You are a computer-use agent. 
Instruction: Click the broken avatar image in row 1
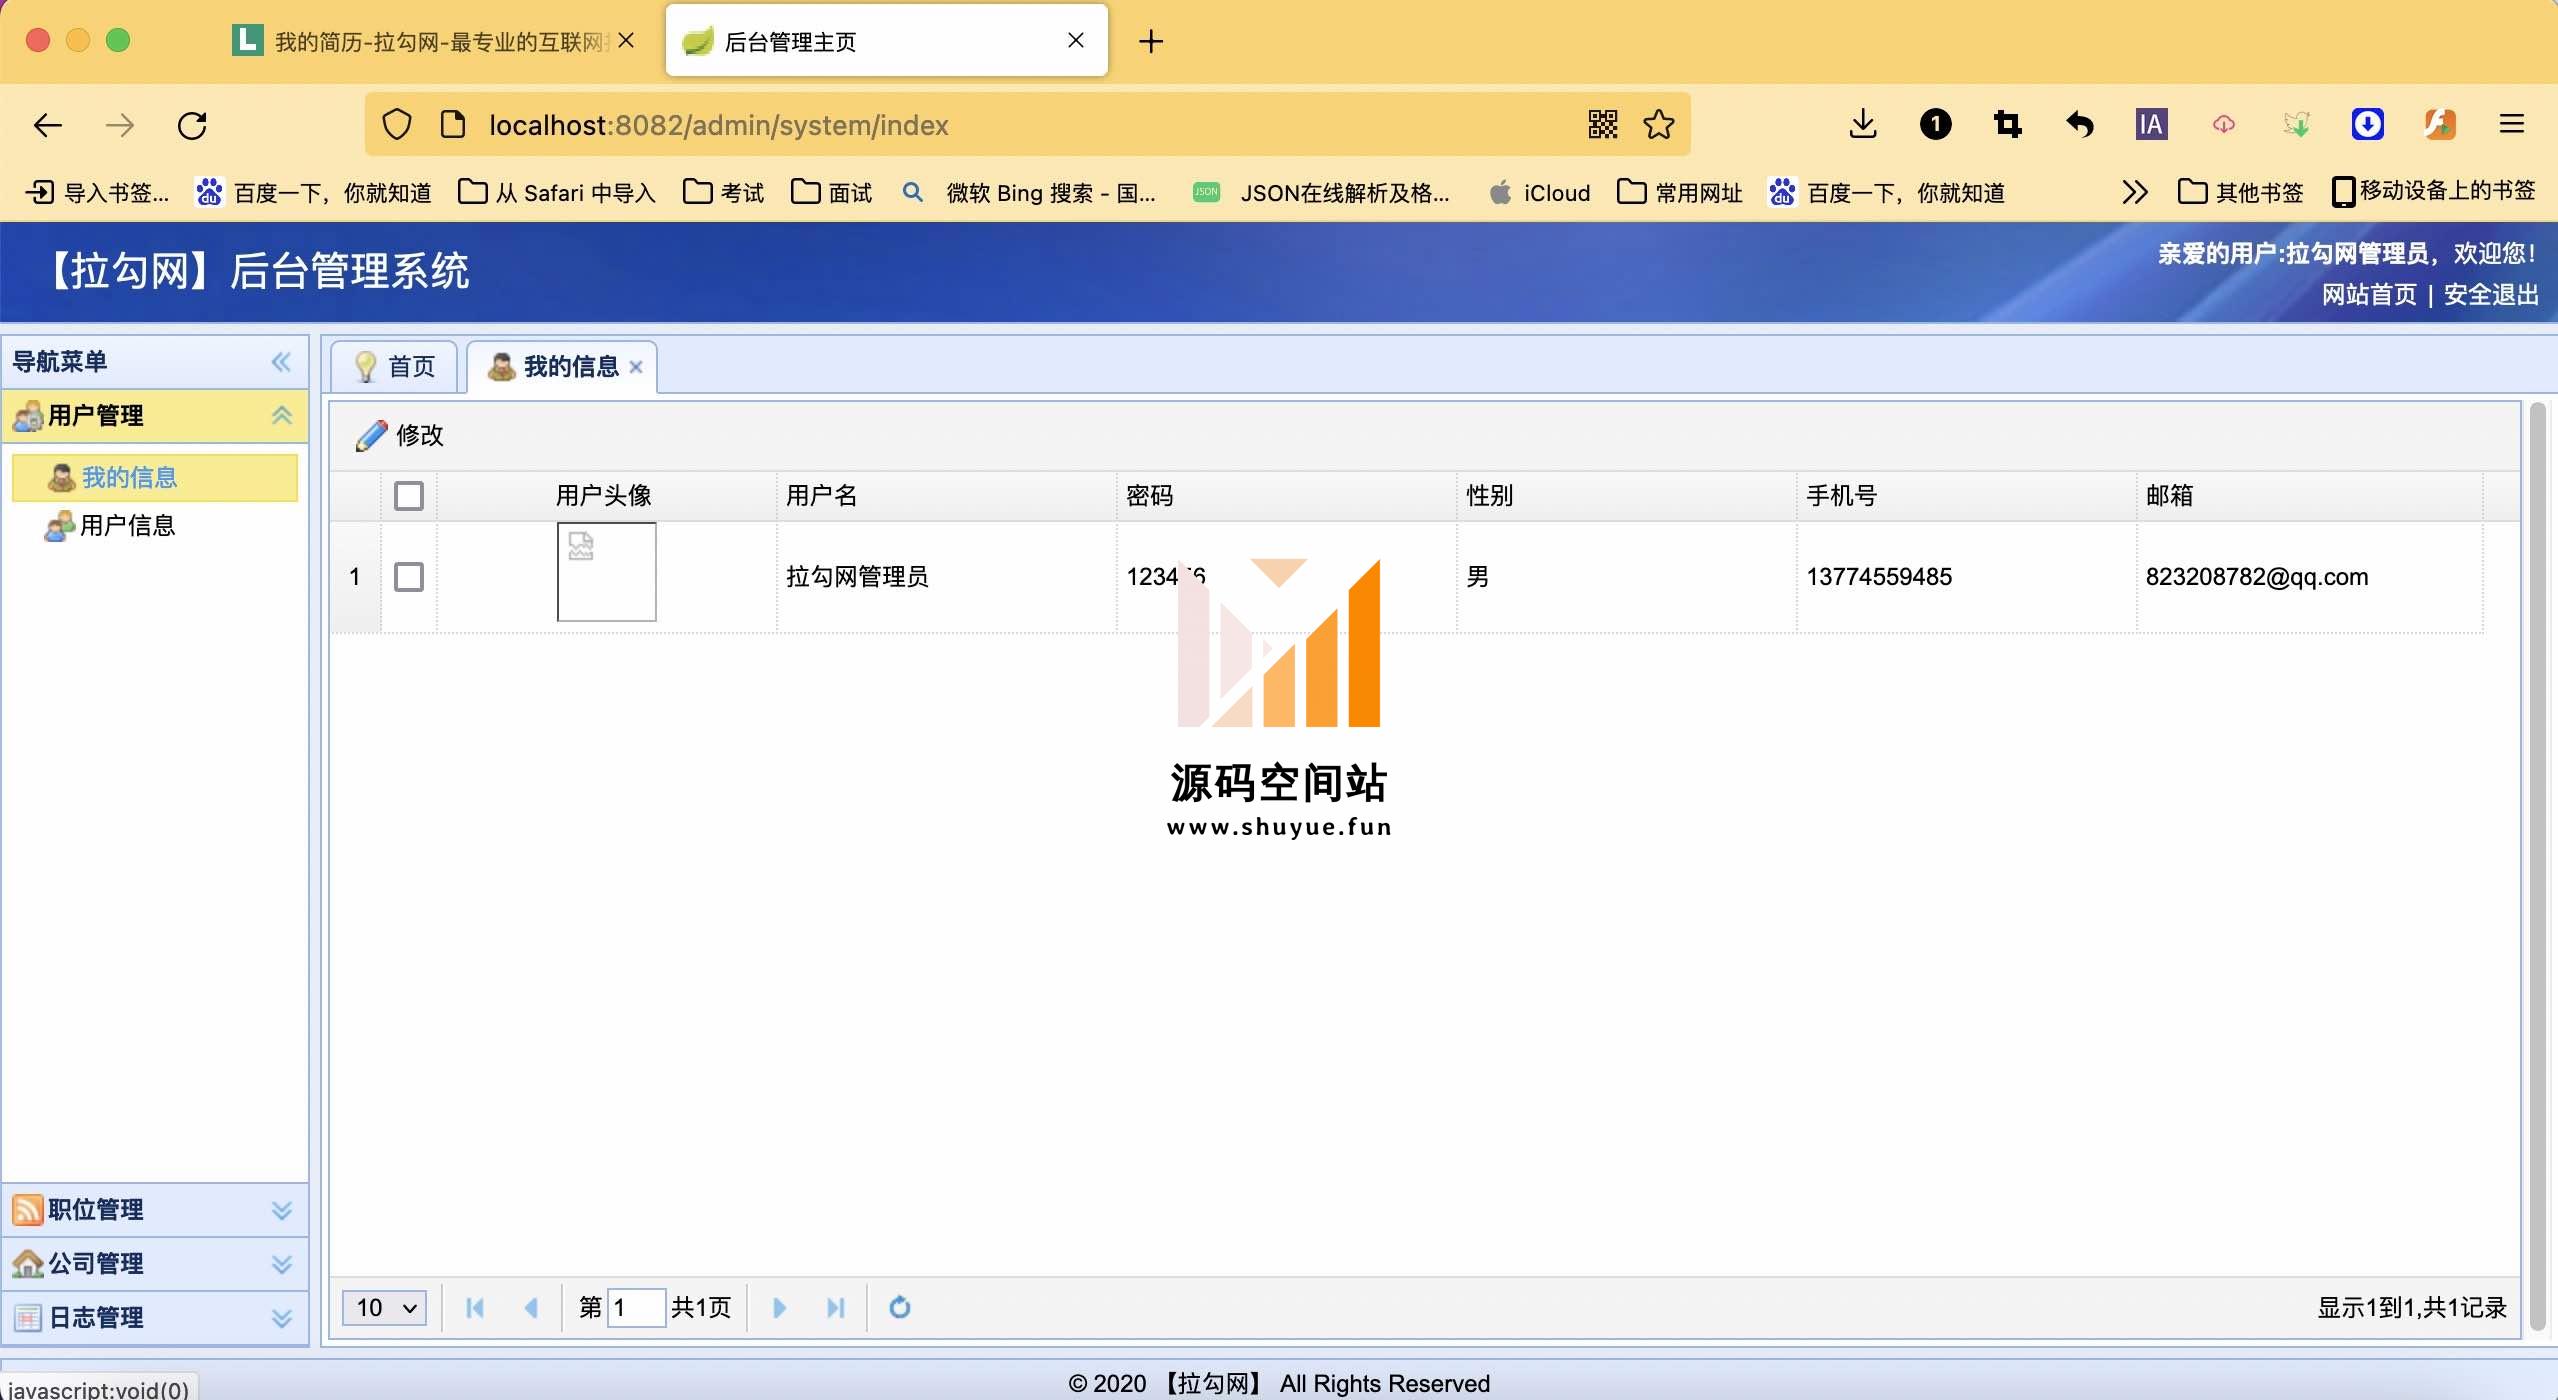pos(606,572)
